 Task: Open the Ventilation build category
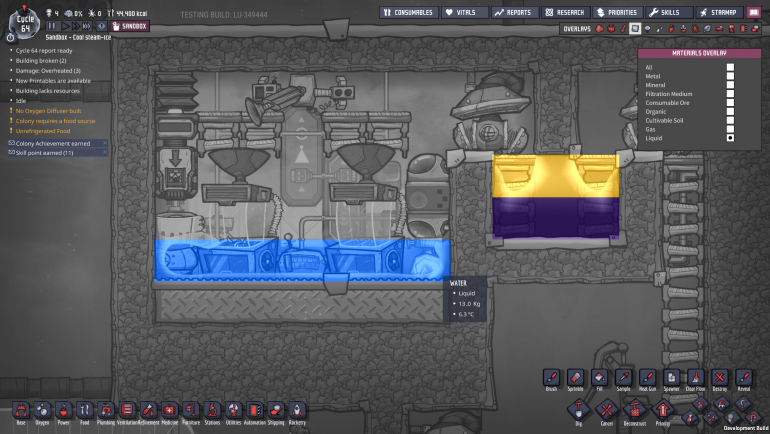[x=127, y=410]
